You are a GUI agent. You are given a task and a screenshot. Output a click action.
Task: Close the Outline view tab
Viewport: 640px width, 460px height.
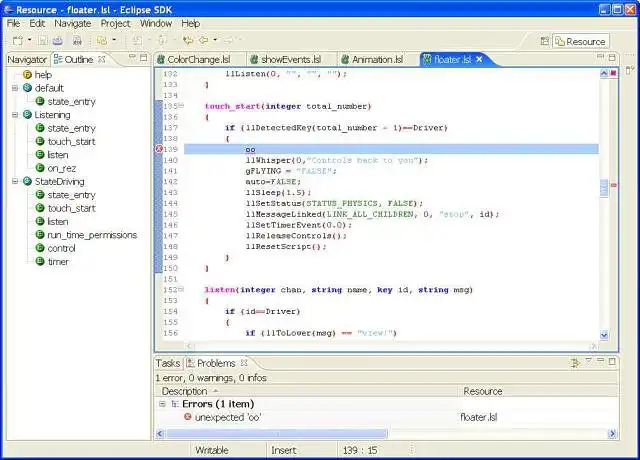tap(102, 60)
